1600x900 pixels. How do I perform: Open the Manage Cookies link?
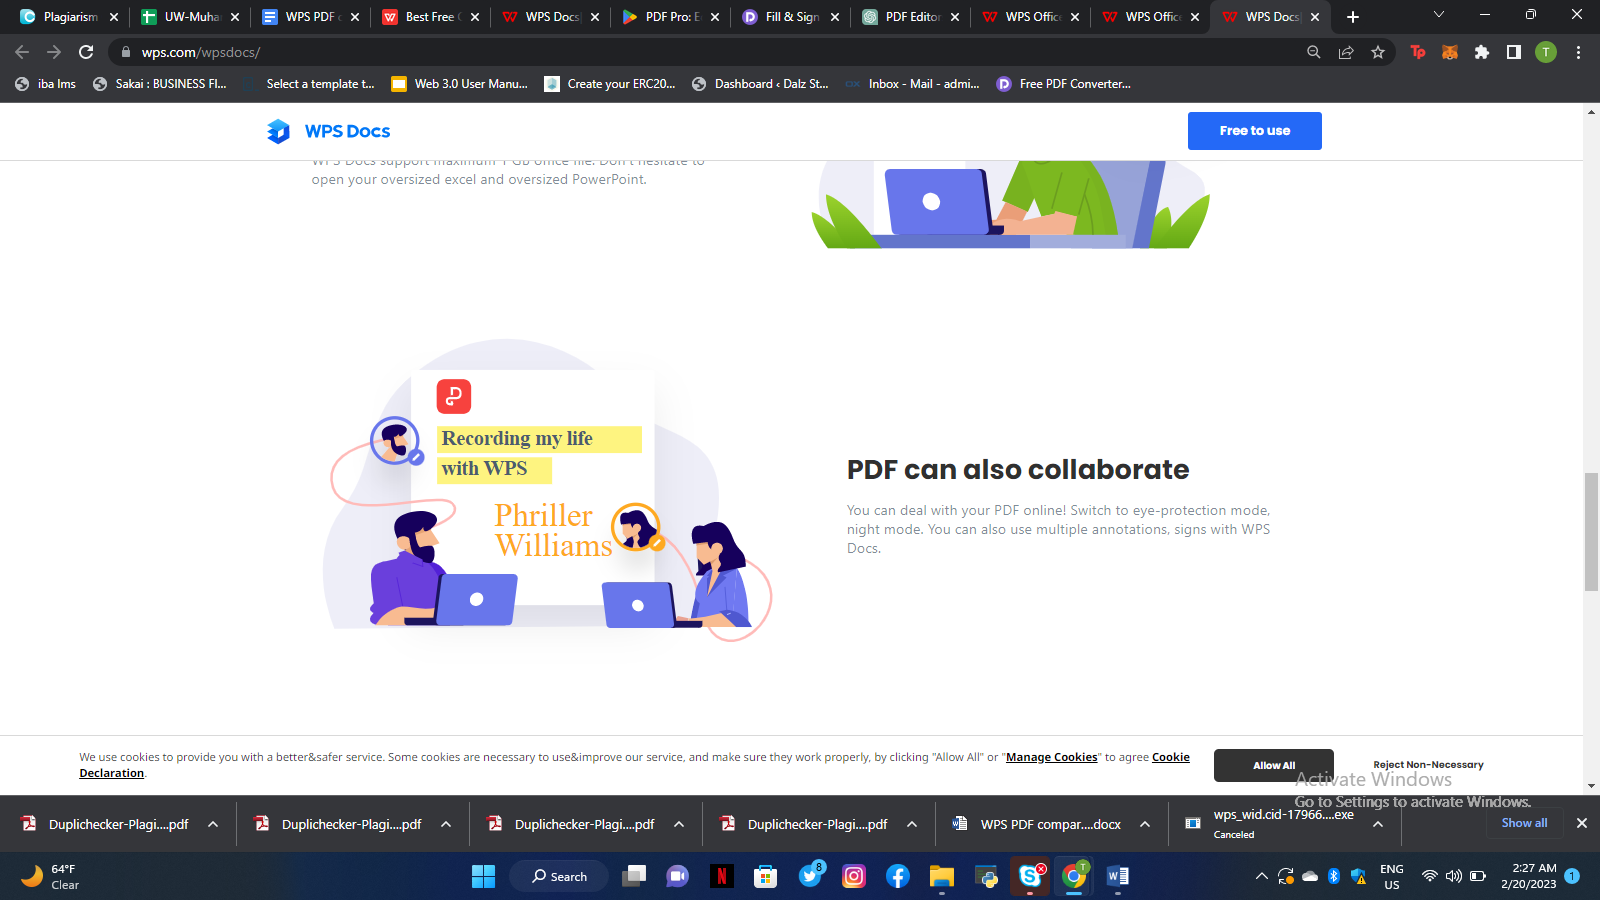[x=1051, y=757]
